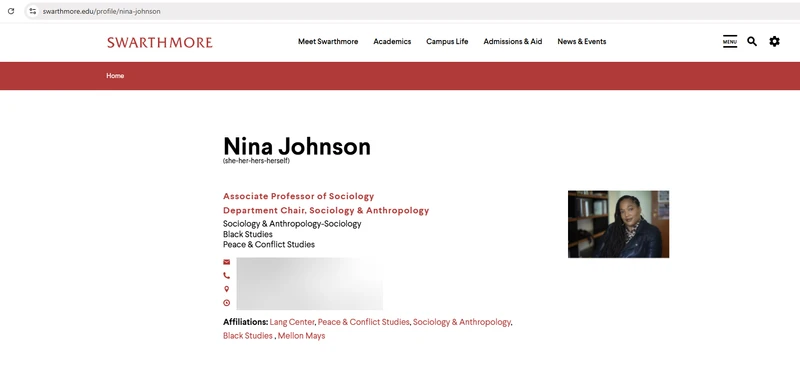This screenshot has height=370, width=800.
Task: Click the Nina Johnson name heading
Action: click(297, 146)
